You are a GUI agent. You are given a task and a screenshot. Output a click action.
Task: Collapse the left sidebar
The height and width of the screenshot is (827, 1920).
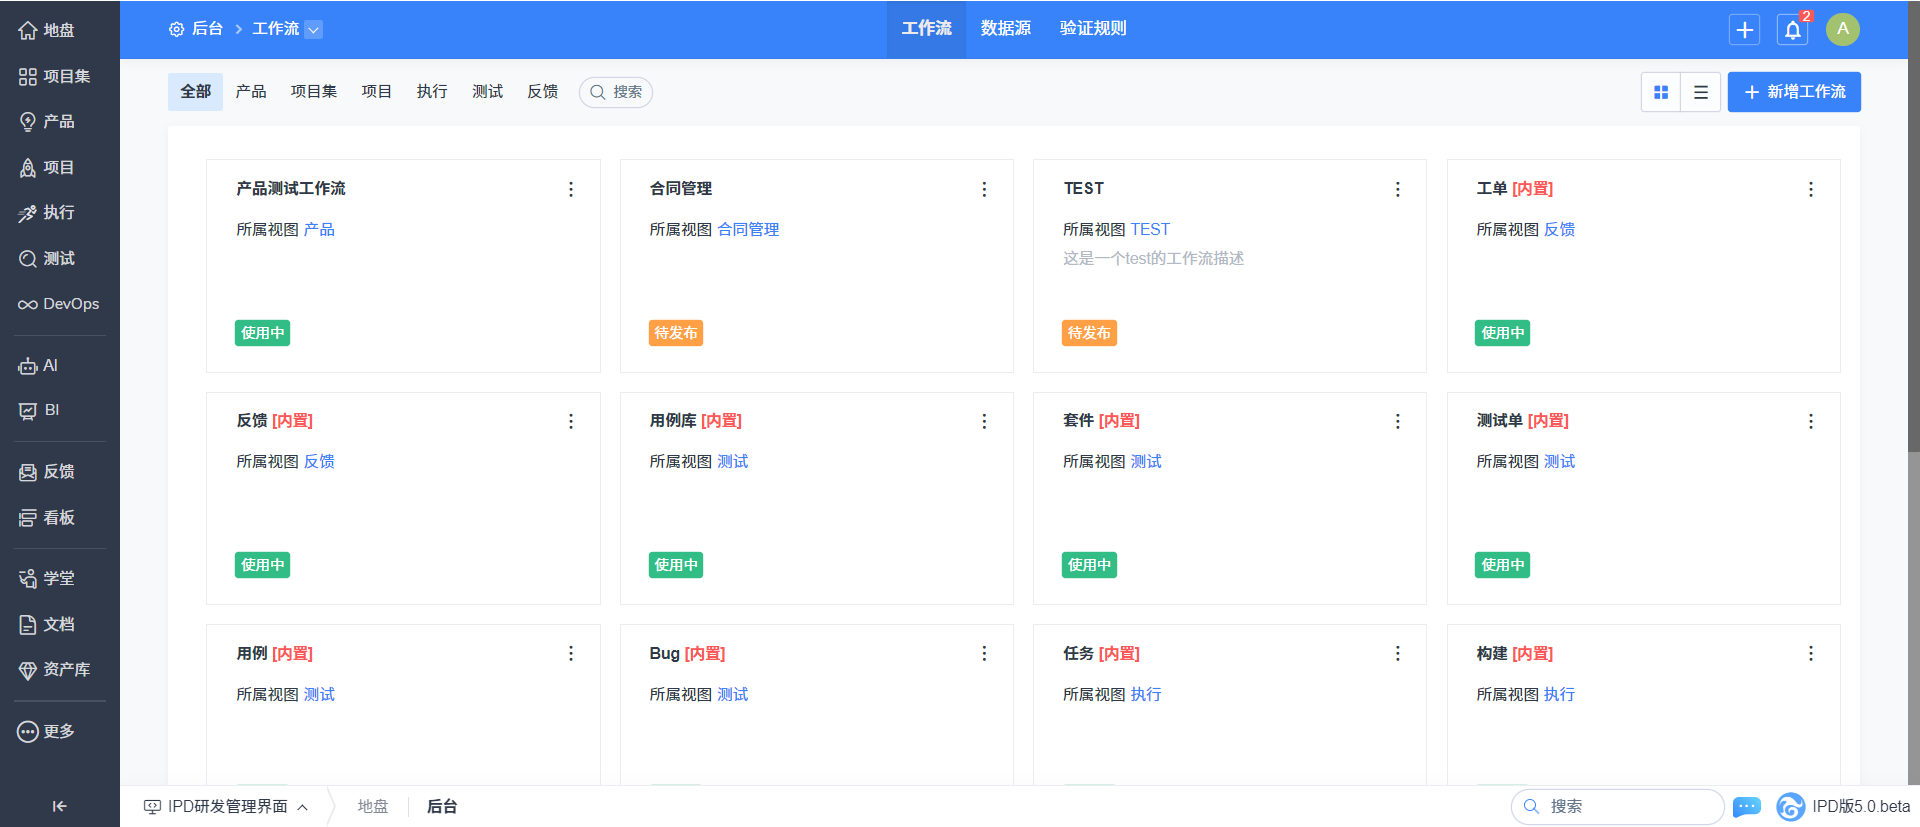click(59, 806)
